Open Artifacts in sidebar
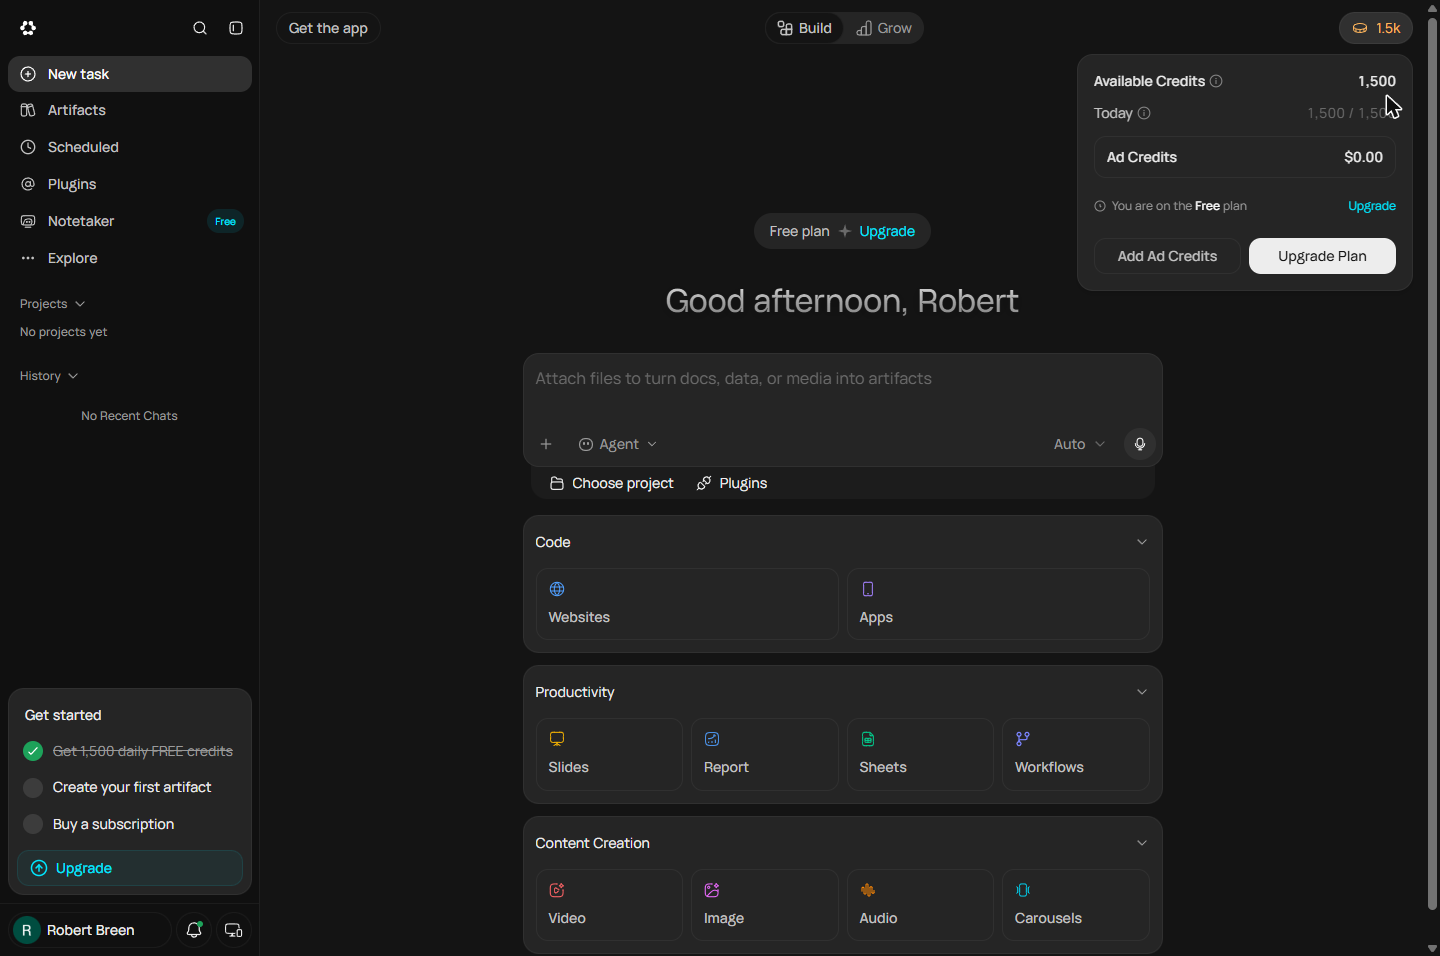Viewport: 1440px width, 956px height. tap(130, 110)
